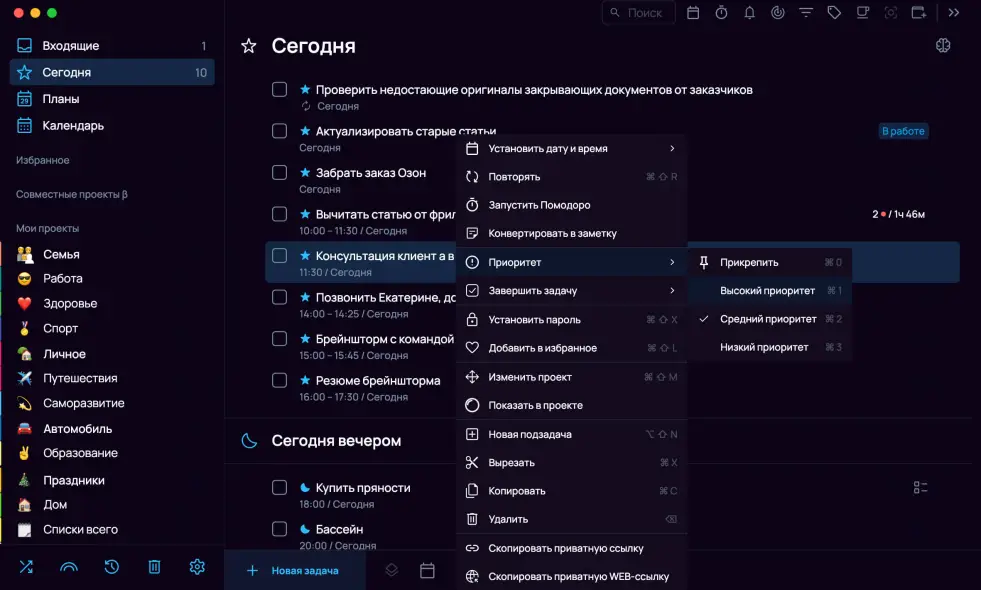Choose Запустить Помодоро from context menu
981x590 pixels.
[x=539, y=205]
